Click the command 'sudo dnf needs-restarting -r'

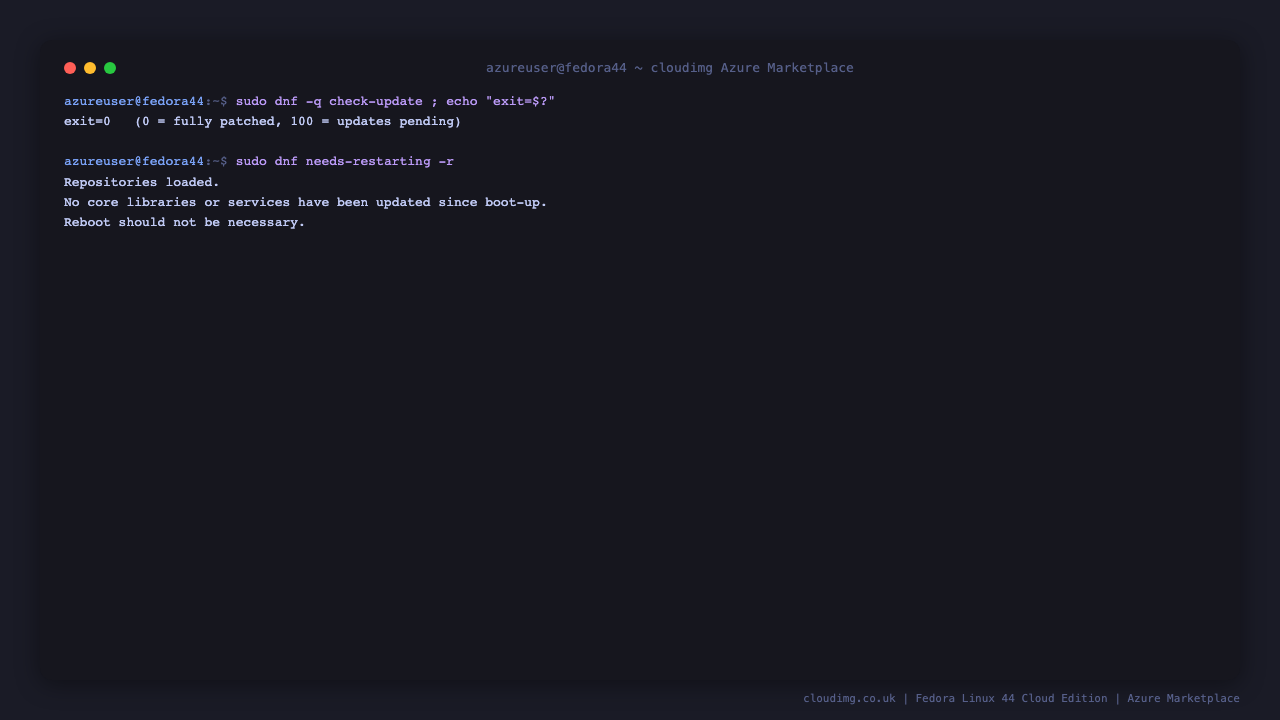coord(345,162)
